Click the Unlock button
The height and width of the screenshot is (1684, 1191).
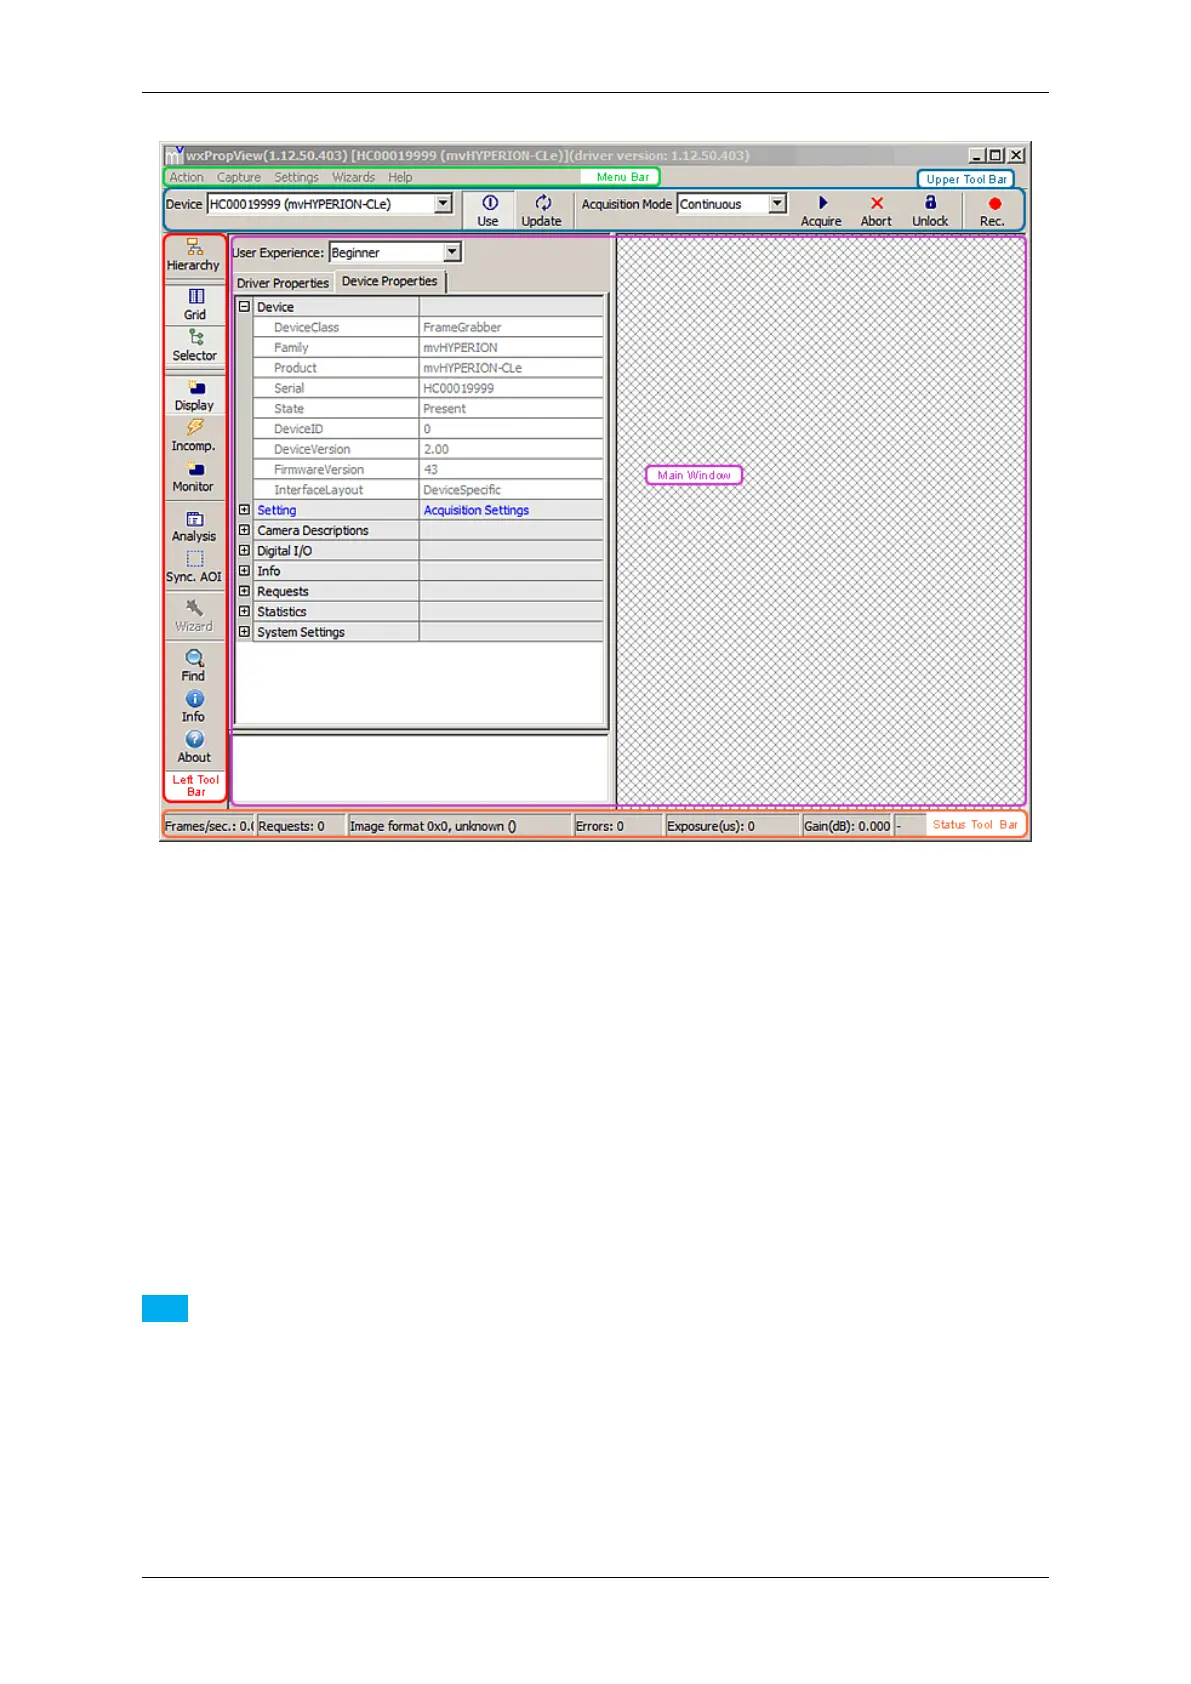[930, 211]
